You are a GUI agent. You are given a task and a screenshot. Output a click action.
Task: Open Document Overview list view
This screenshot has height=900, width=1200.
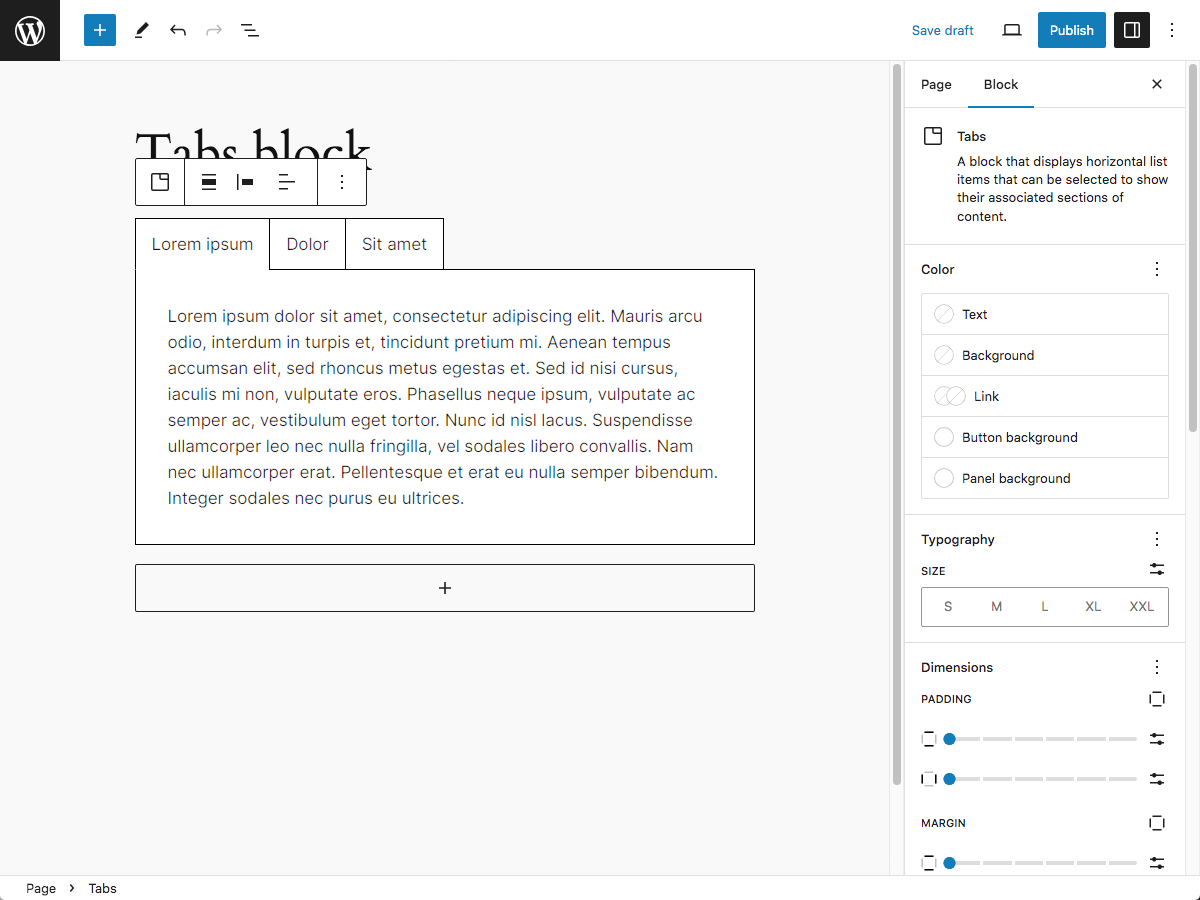coord(250,30)
